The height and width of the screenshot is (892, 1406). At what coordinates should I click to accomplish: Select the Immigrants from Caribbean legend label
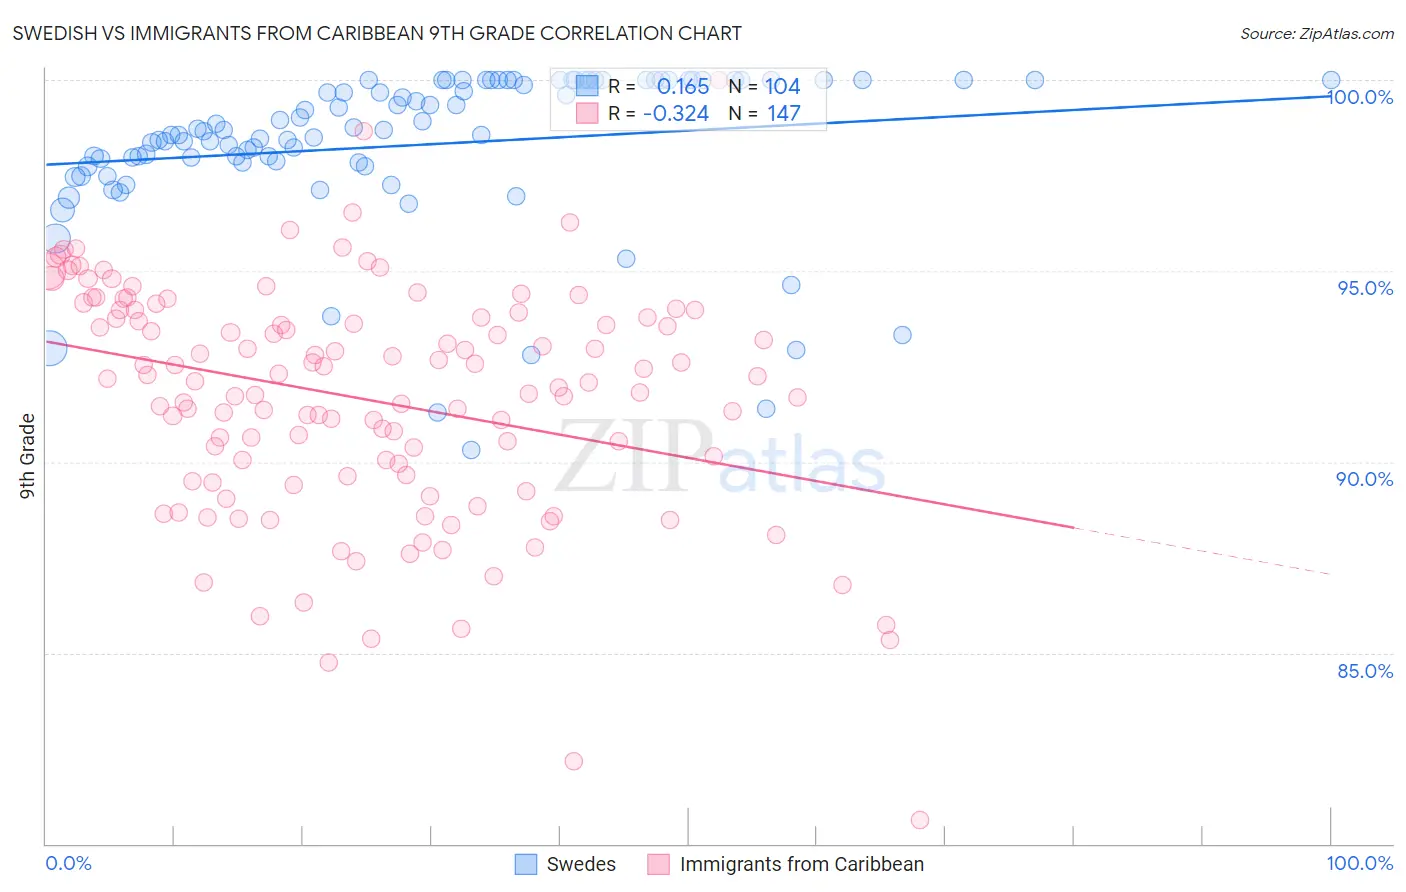[802, 864]
